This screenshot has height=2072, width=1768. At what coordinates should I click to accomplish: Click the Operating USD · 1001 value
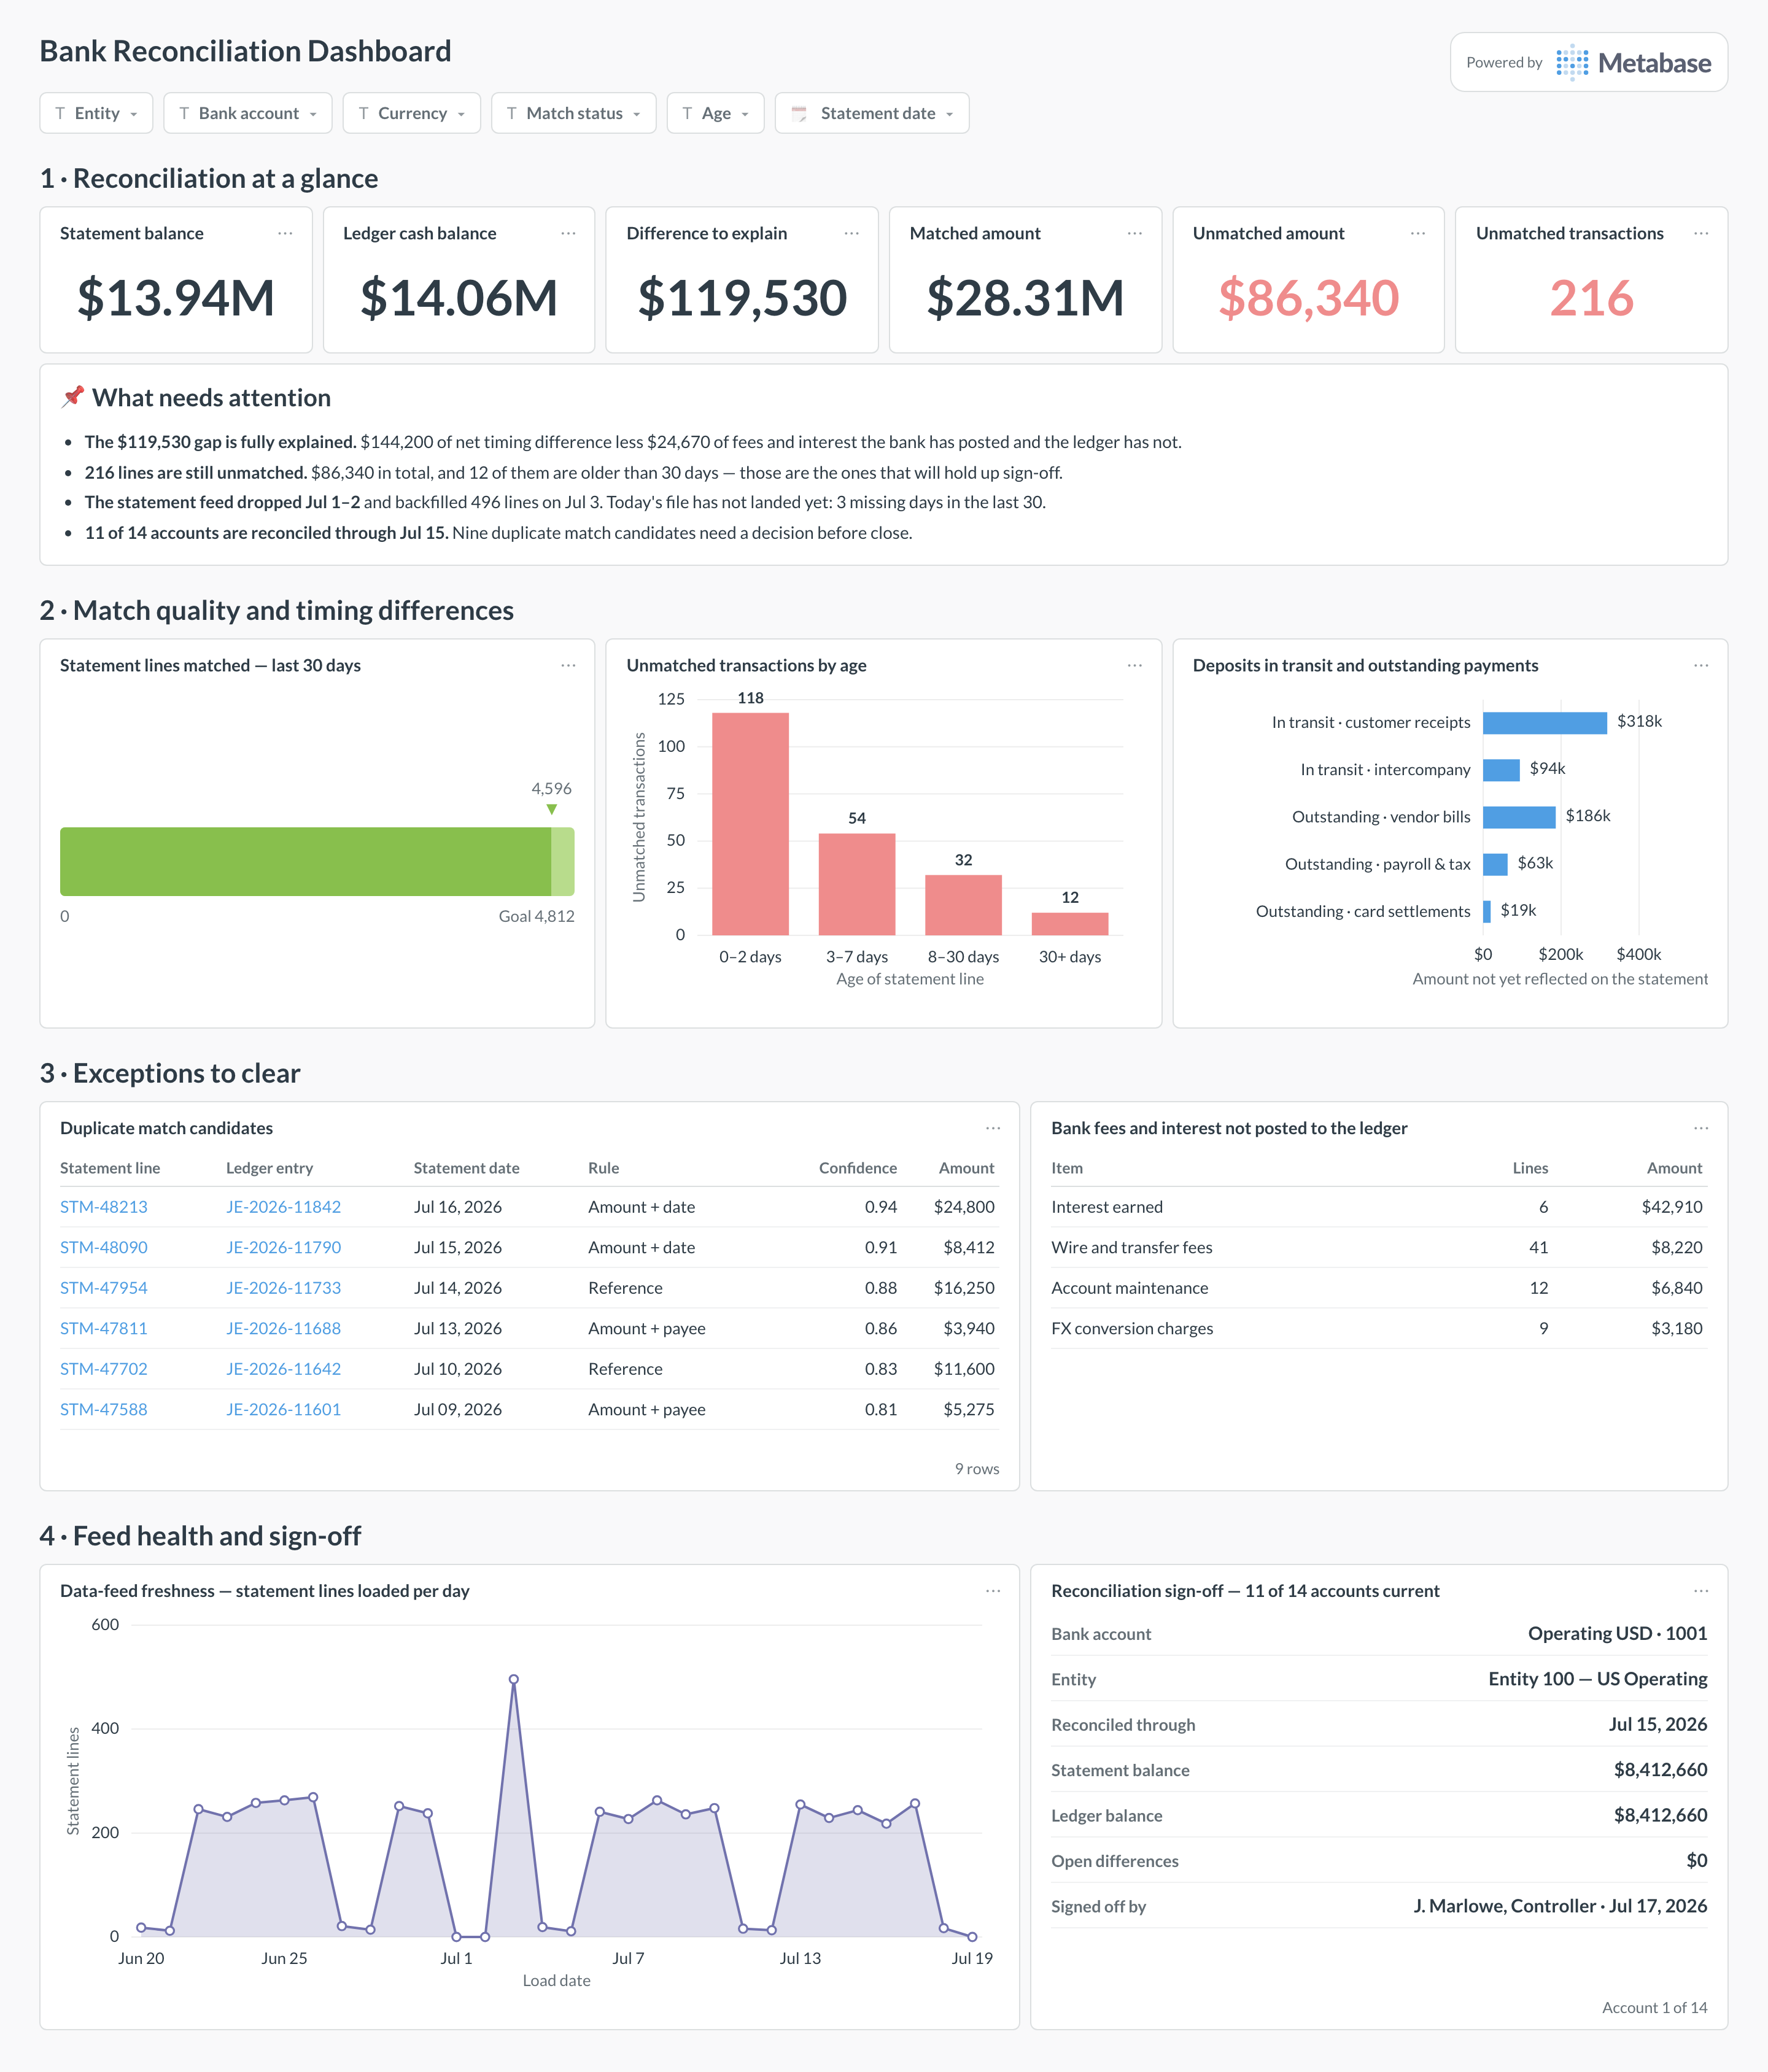pos(1617,1633)
